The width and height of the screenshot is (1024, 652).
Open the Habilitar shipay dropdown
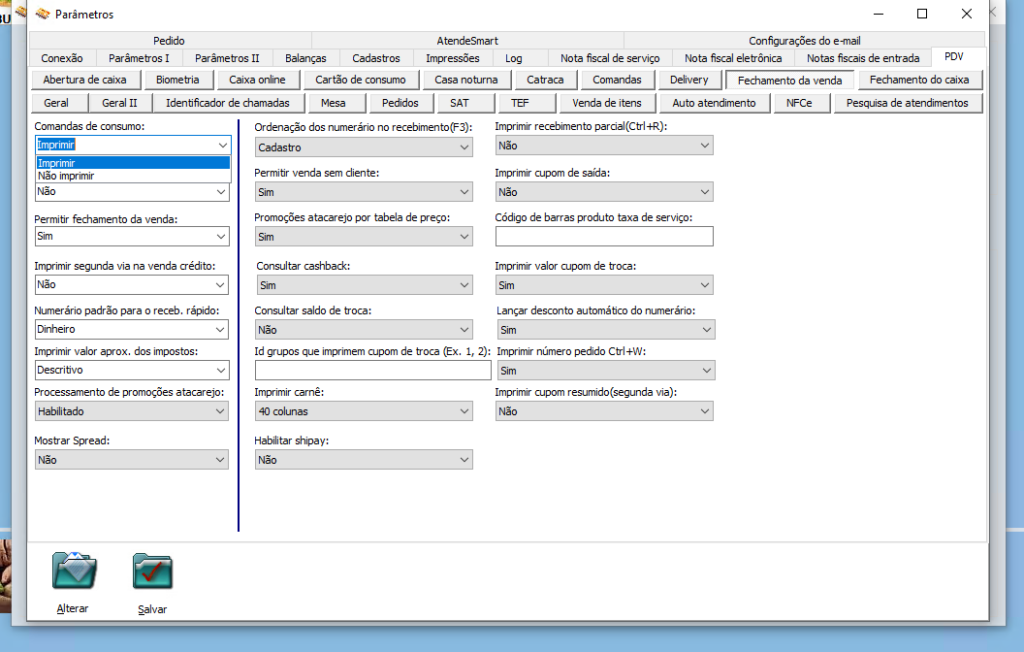[x=364, y=460]
